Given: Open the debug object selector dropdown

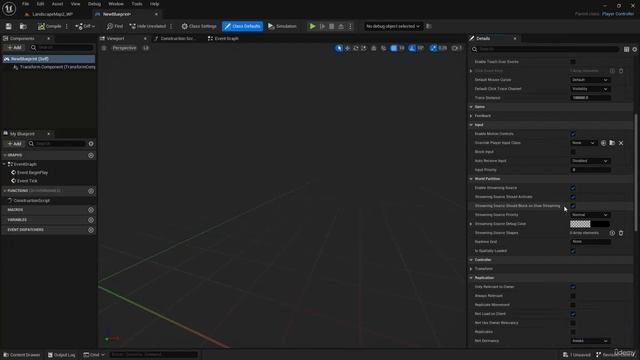Looking at the screenshot, I should point(393,26).
